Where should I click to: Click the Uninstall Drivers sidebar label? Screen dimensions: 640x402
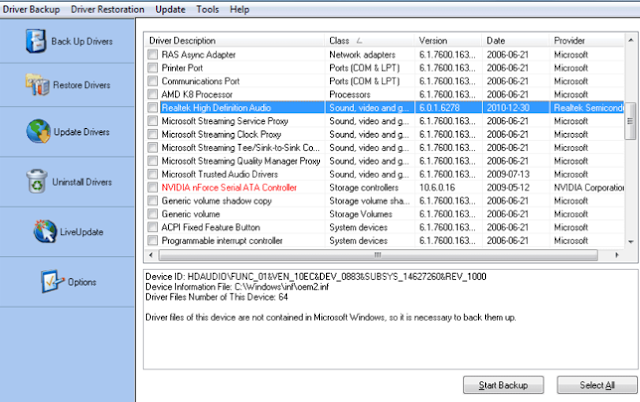[82, 182]
